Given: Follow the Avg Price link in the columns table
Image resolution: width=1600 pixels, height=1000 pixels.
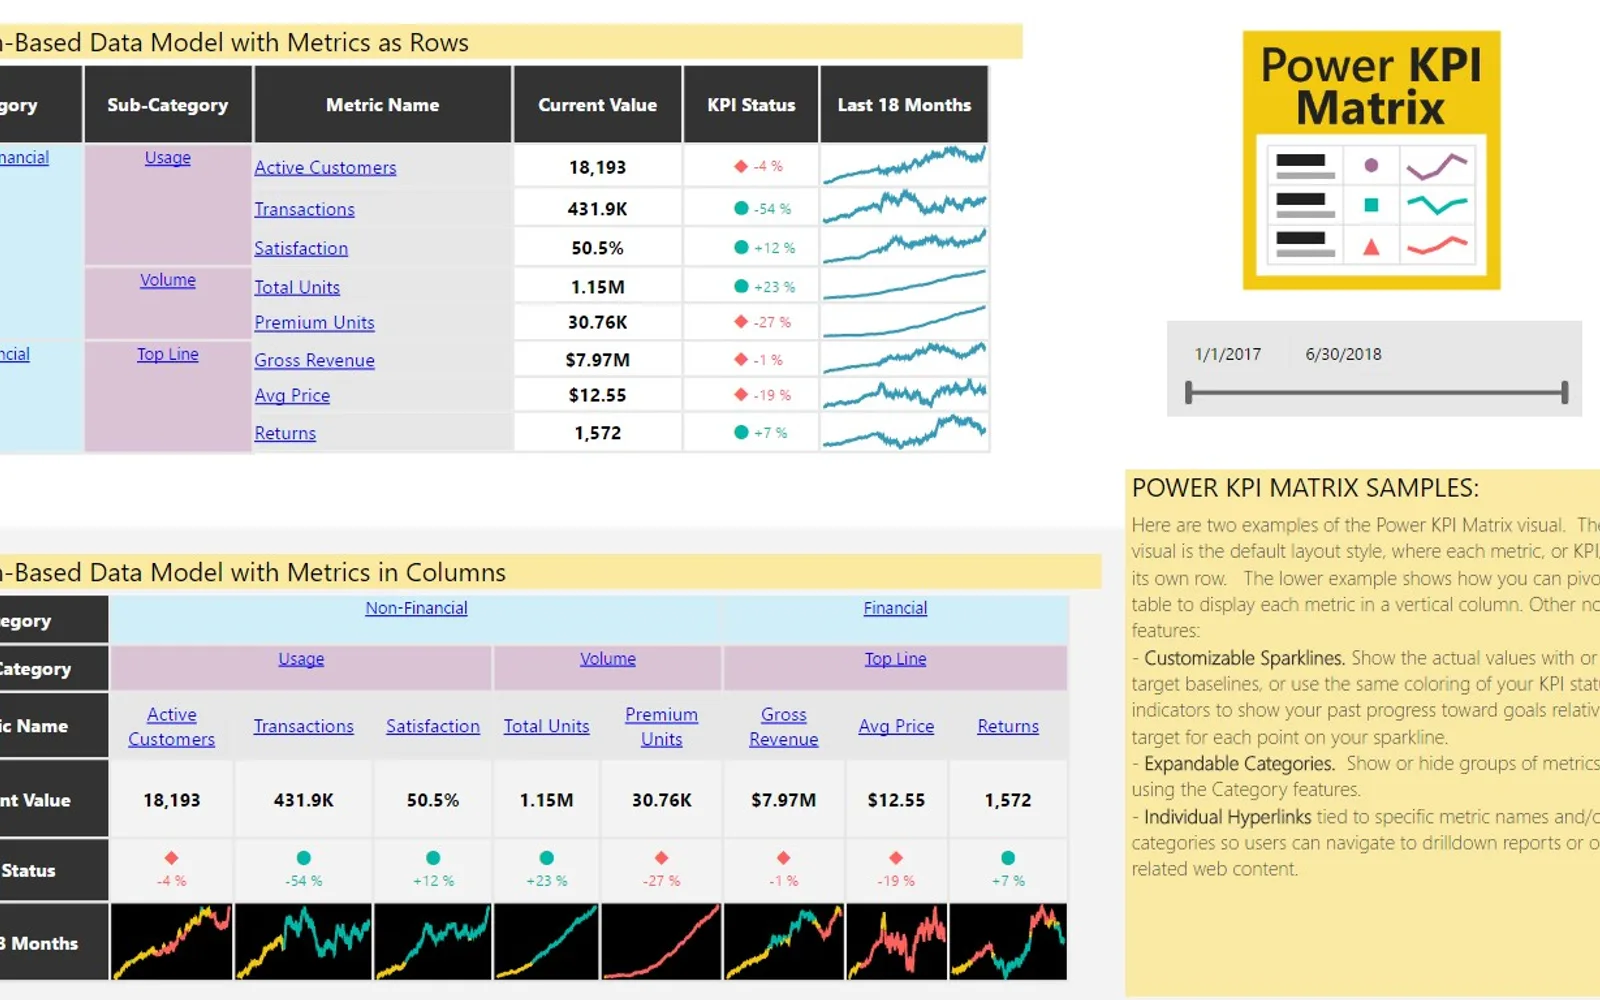Looking at the screenshot, I should (896, 727).
